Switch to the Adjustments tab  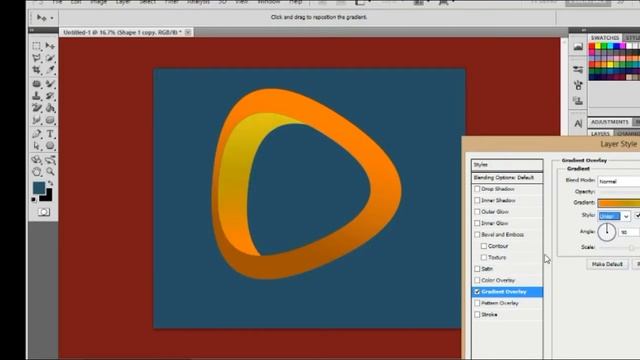pos(610,122)
